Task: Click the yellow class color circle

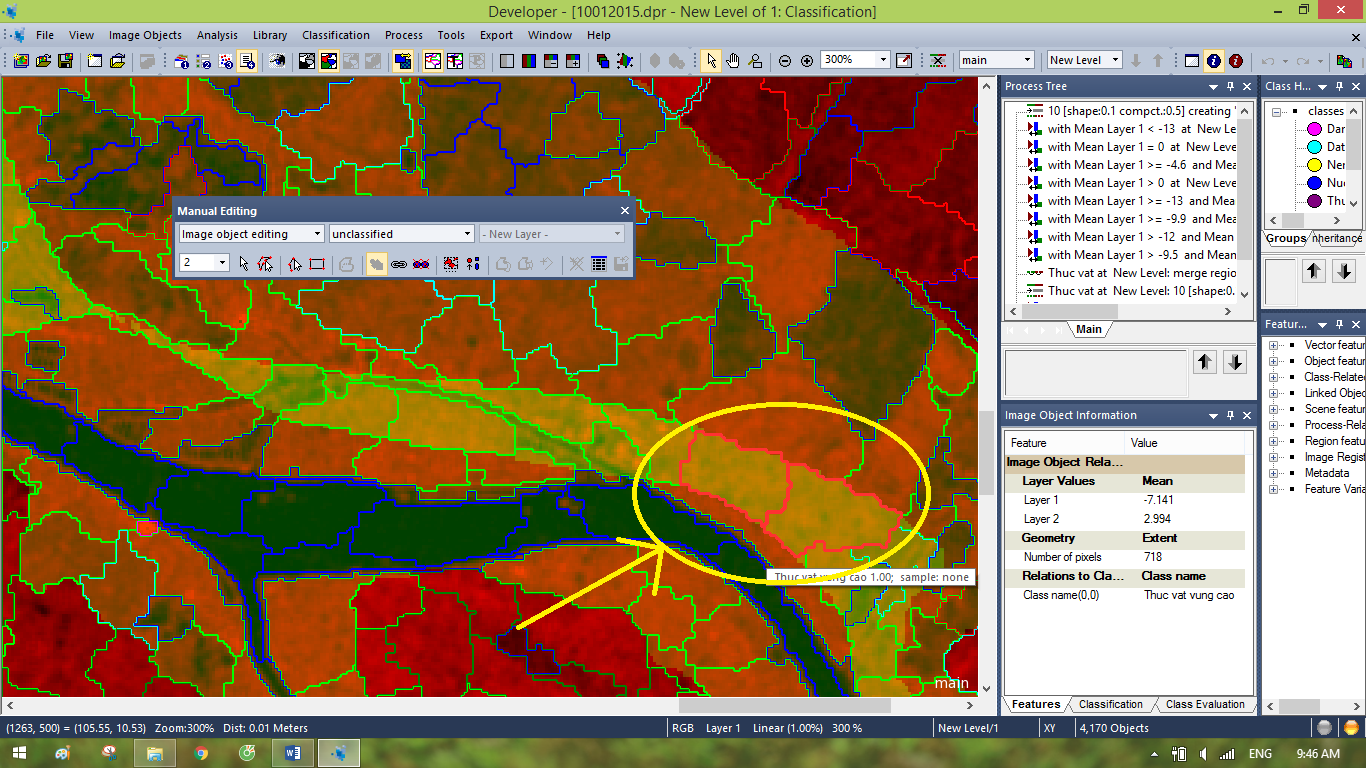Action: pyautogui.click(x=1314, y=165)
